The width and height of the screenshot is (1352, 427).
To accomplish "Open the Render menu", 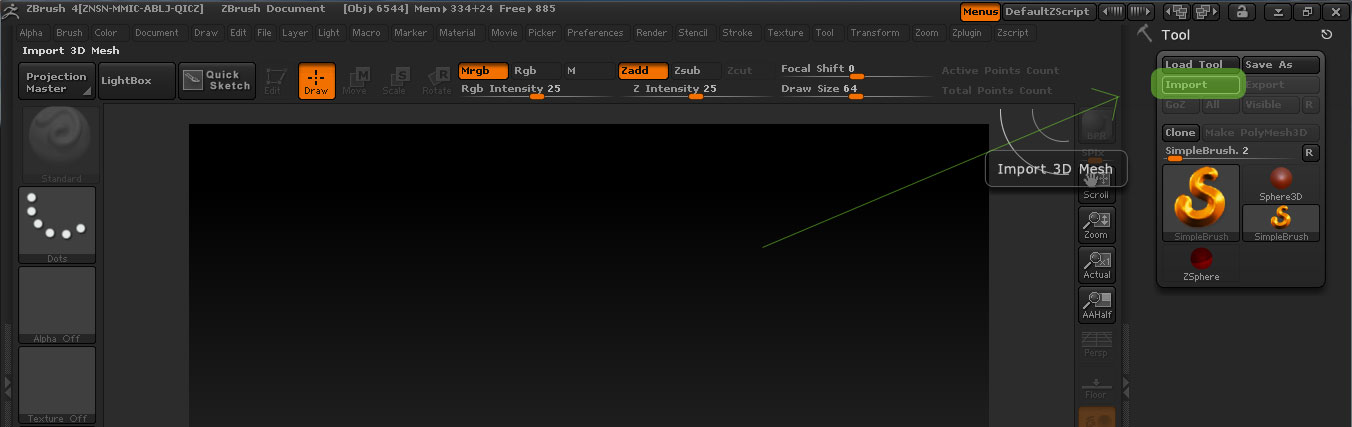I will tap(652, 33).
